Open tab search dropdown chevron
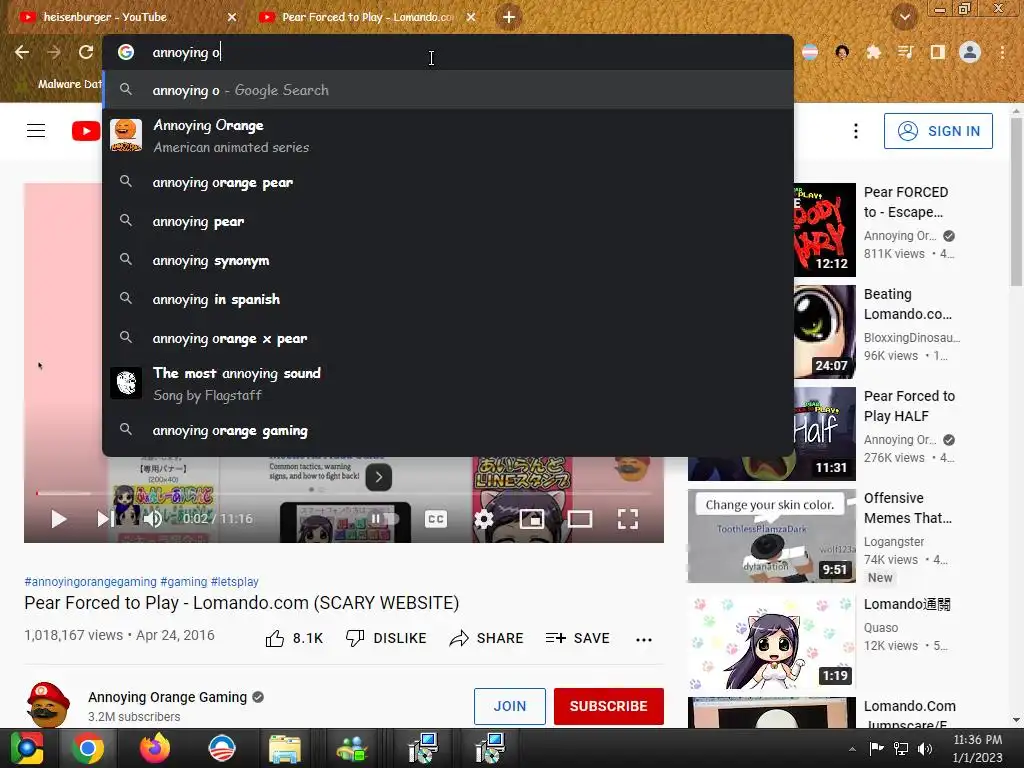The width and height of the screenshot is (1024, 768). click(x=904, y=17)
